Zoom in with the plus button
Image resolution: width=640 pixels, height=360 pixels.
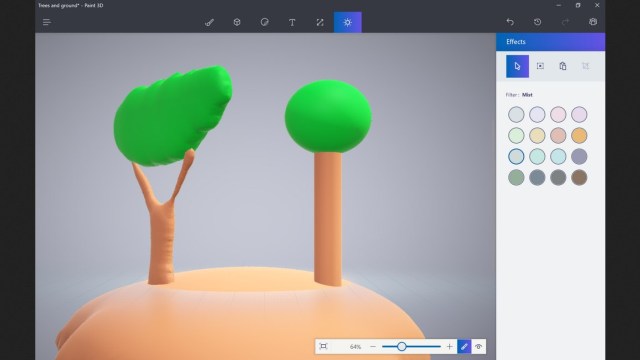coord(449,347)
